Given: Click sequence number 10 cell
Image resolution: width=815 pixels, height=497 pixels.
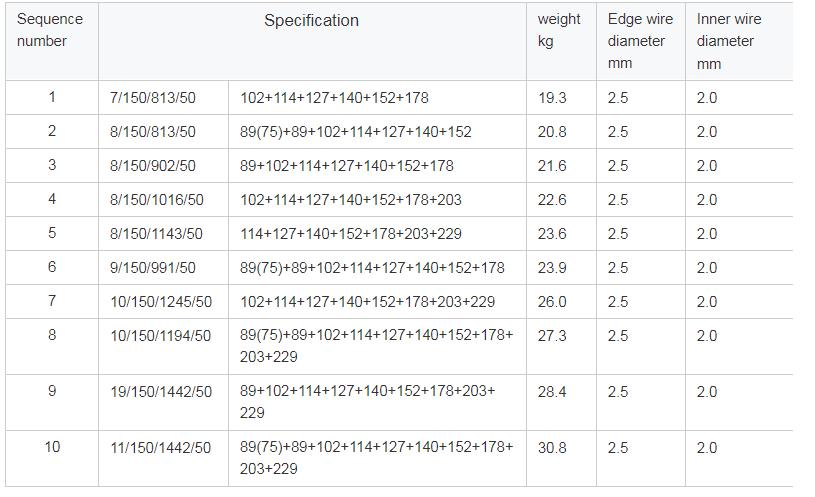Looking at the screenshot, I should [x=52, y=459].
